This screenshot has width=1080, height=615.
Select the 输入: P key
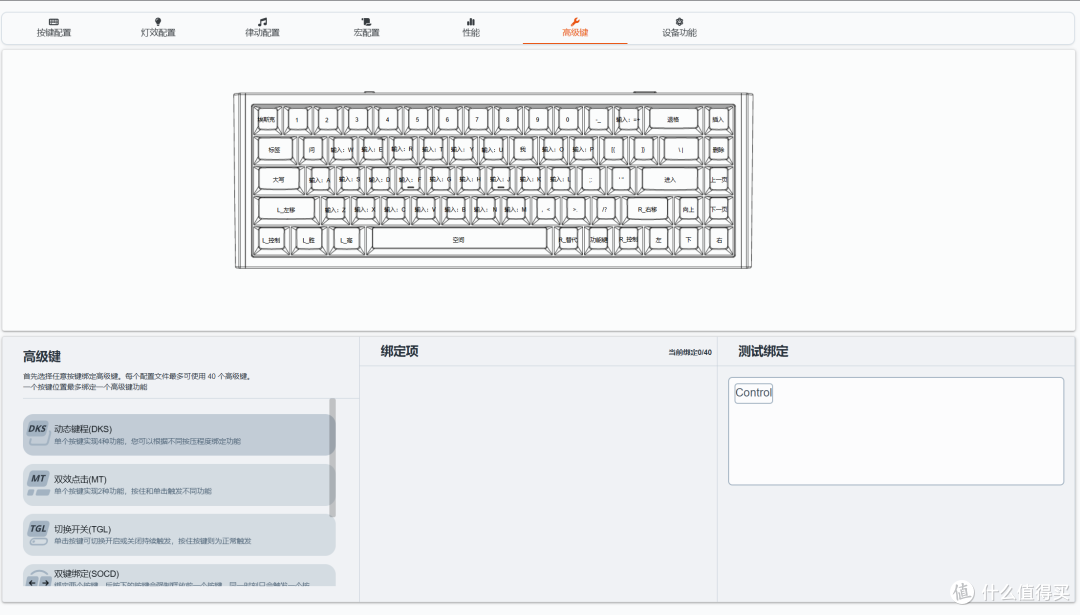pos(583,149)
